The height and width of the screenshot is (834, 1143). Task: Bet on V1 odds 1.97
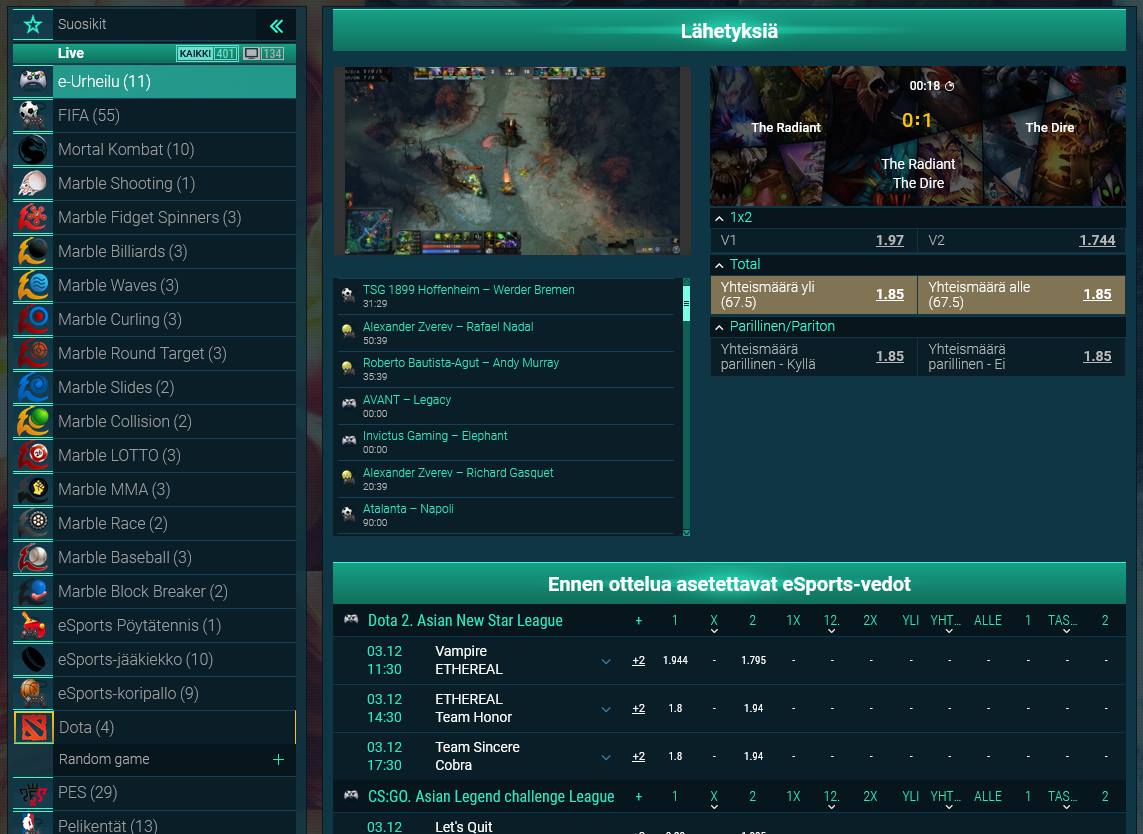point(814,241)
